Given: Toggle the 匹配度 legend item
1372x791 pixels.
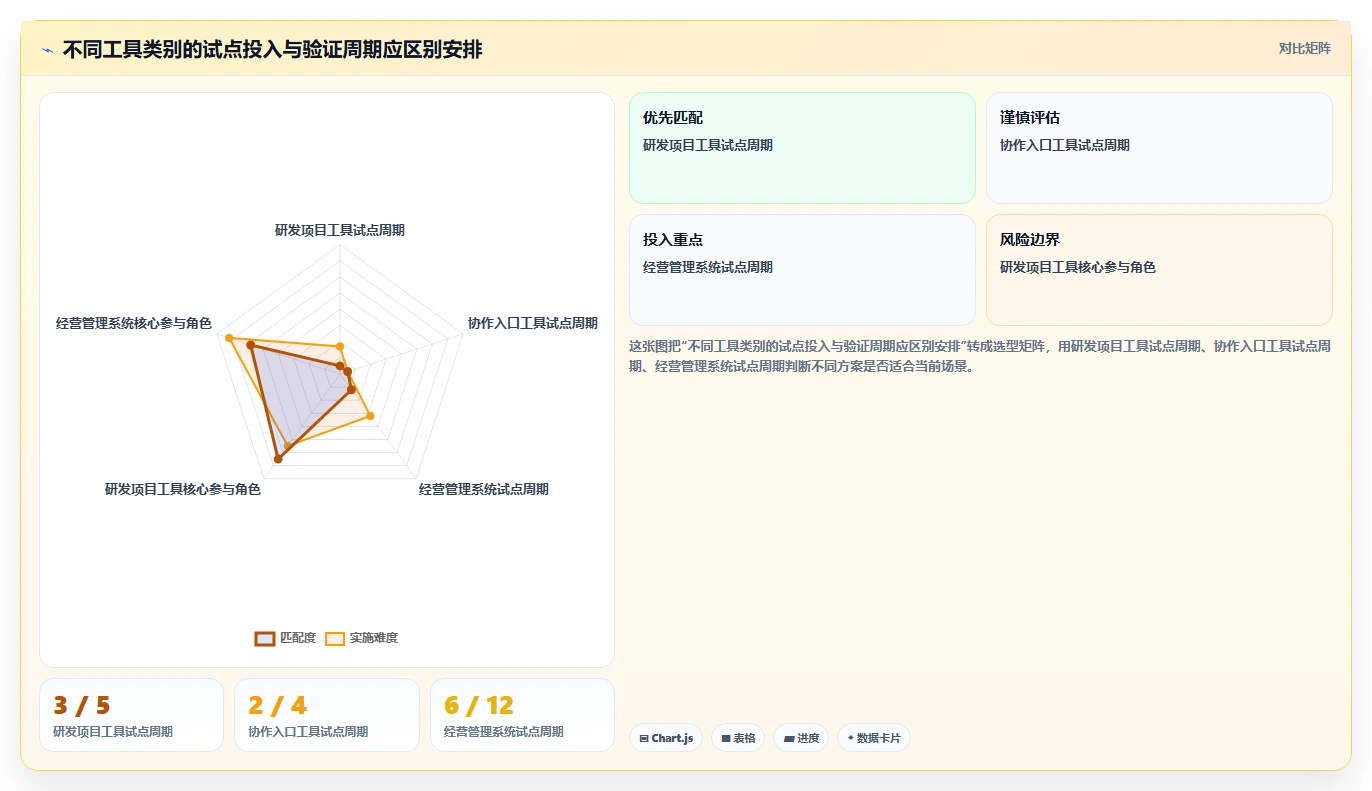Looking at the screenshot, I should (x=285, y=638).
